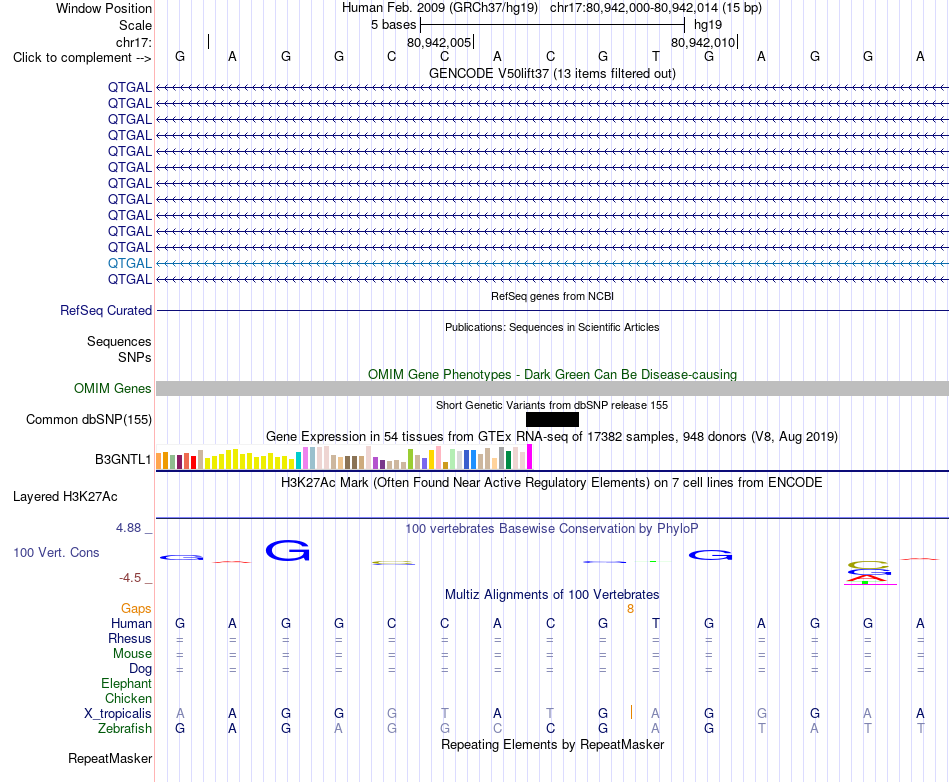Screen dimensions: 950x782
Task: Open the GTEx Gene Expression track title
Action: (x=552, y=436)
